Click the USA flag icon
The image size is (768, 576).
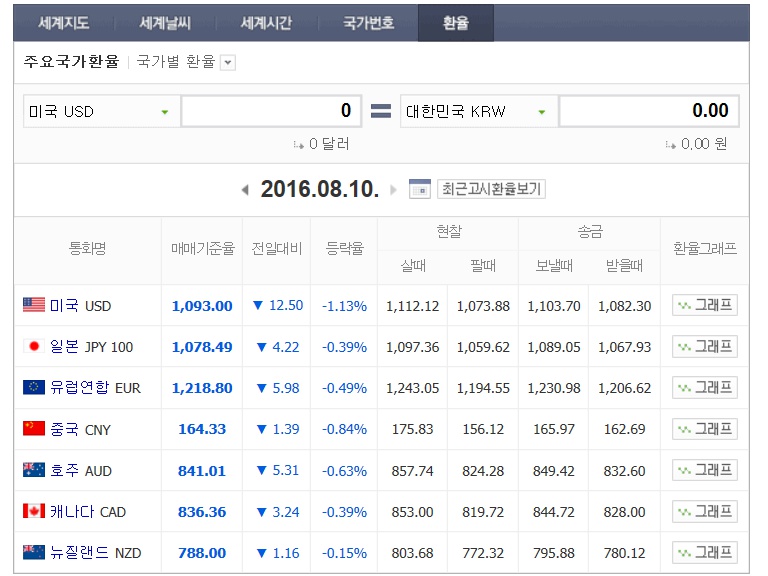[x=34, y=305]
